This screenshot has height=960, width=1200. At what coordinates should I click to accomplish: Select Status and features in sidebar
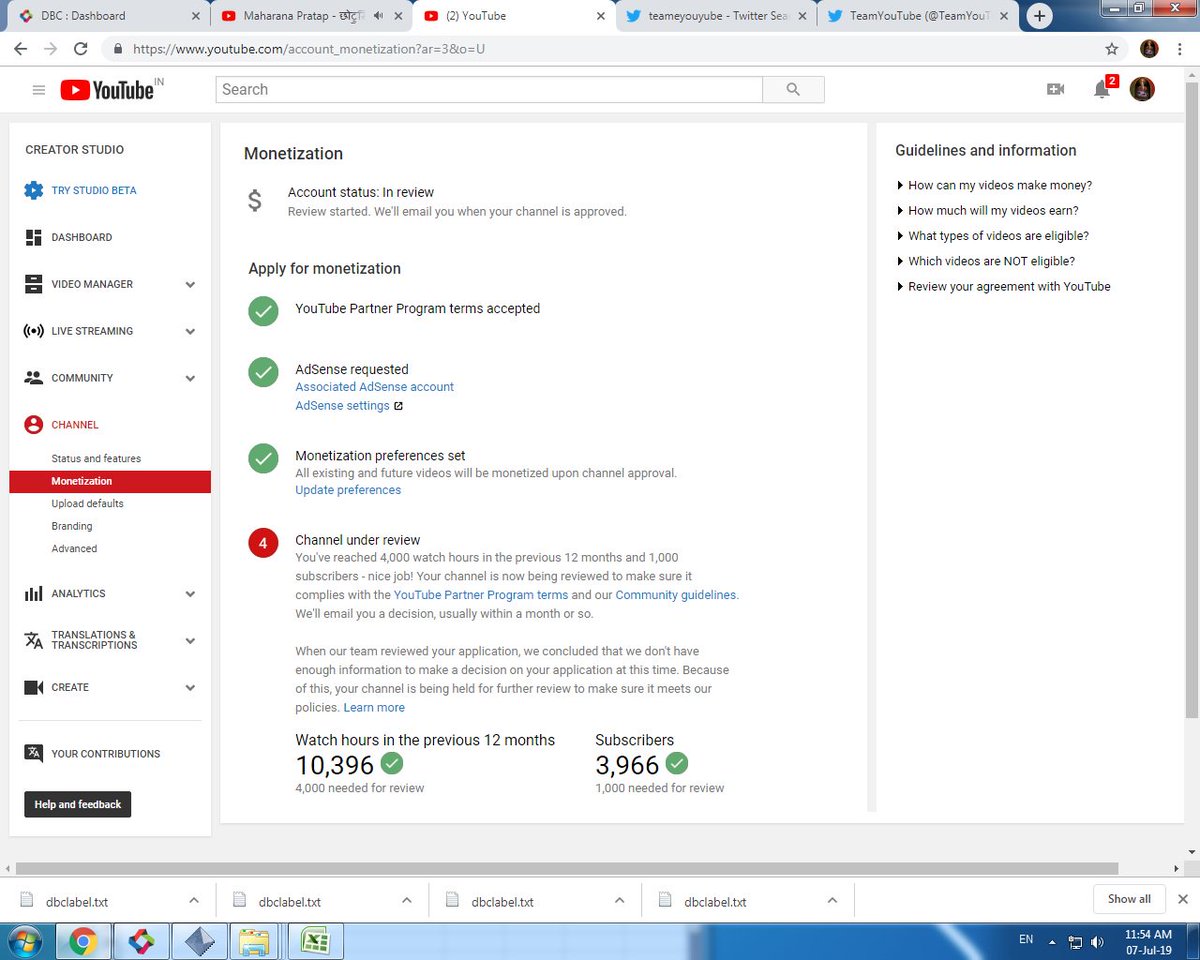[x=96, y=458]
